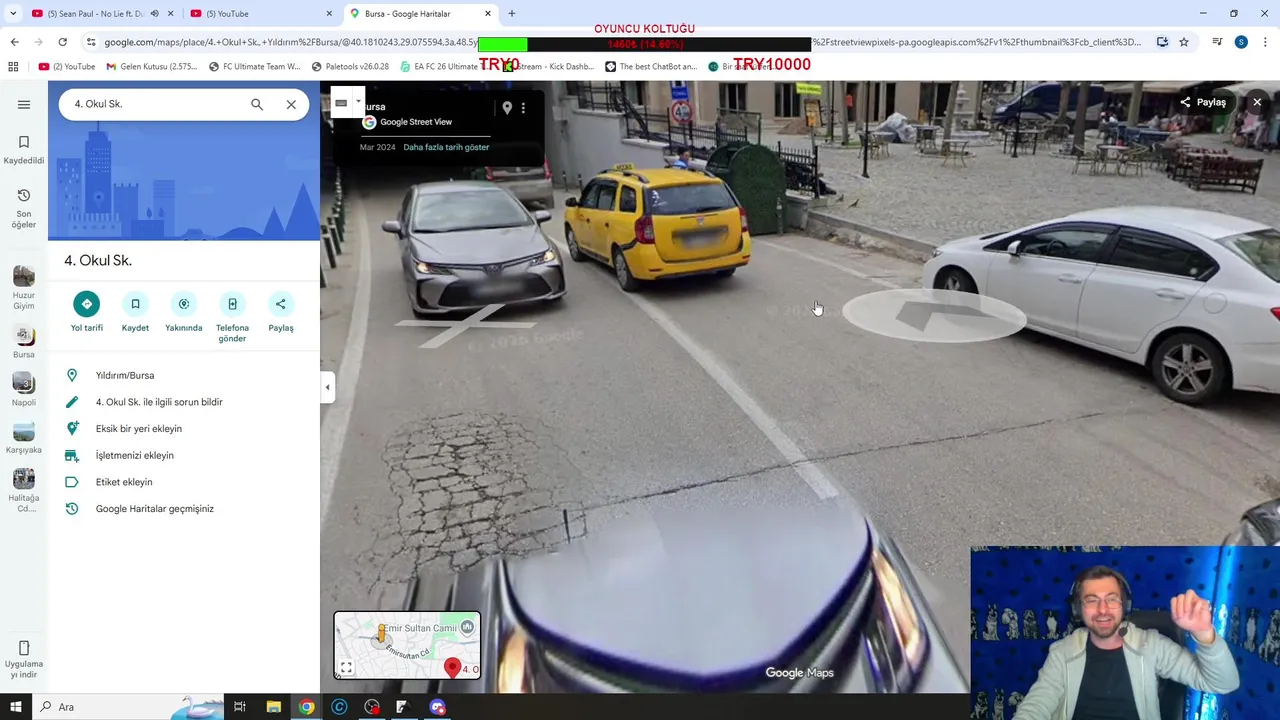Click the Yıldırım/Bursa address row
Viewport: 1280px width, 720px height.
tap(184, 375)
